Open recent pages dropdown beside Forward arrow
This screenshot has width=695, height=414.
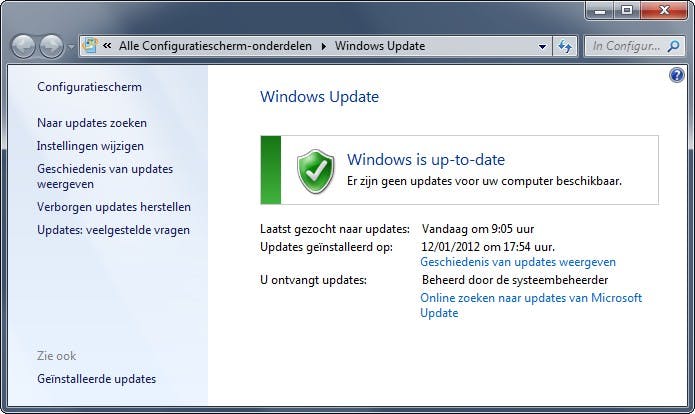(x=71, y=47)
